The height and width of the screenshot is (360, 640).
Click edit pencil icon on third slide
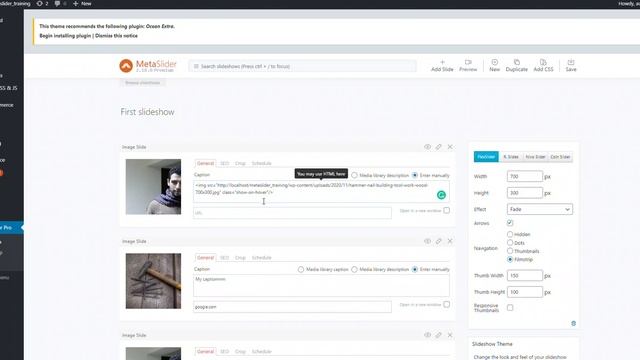[x=438, y=335]
